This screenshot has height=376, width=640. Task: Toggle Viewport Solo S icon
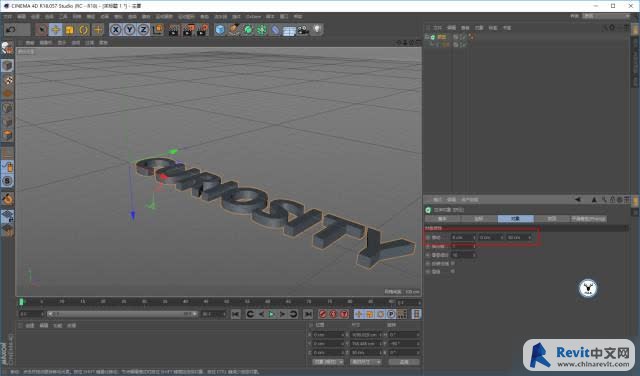coord(7,181)
